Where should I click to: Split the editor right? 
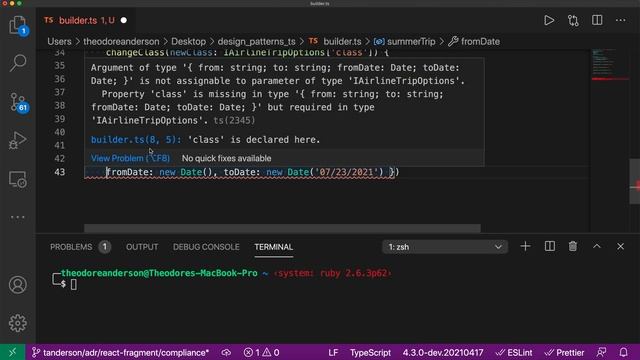click(597, 20)
